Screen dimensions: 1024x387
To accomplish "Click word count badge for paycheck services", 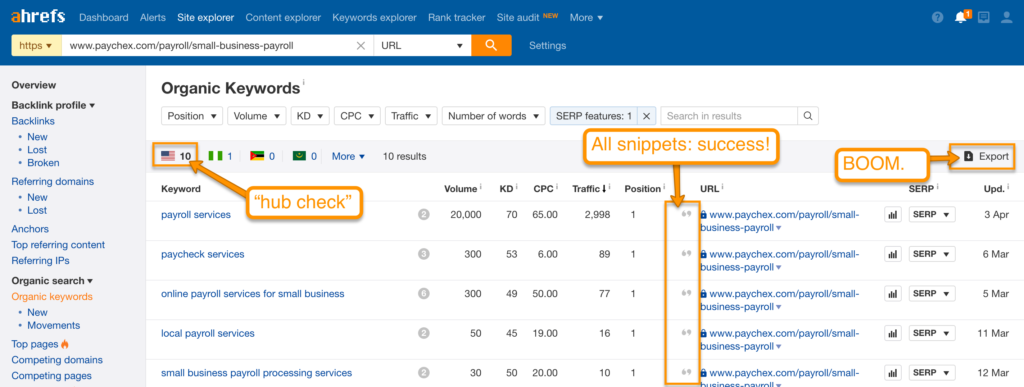I will coord(423,254).
